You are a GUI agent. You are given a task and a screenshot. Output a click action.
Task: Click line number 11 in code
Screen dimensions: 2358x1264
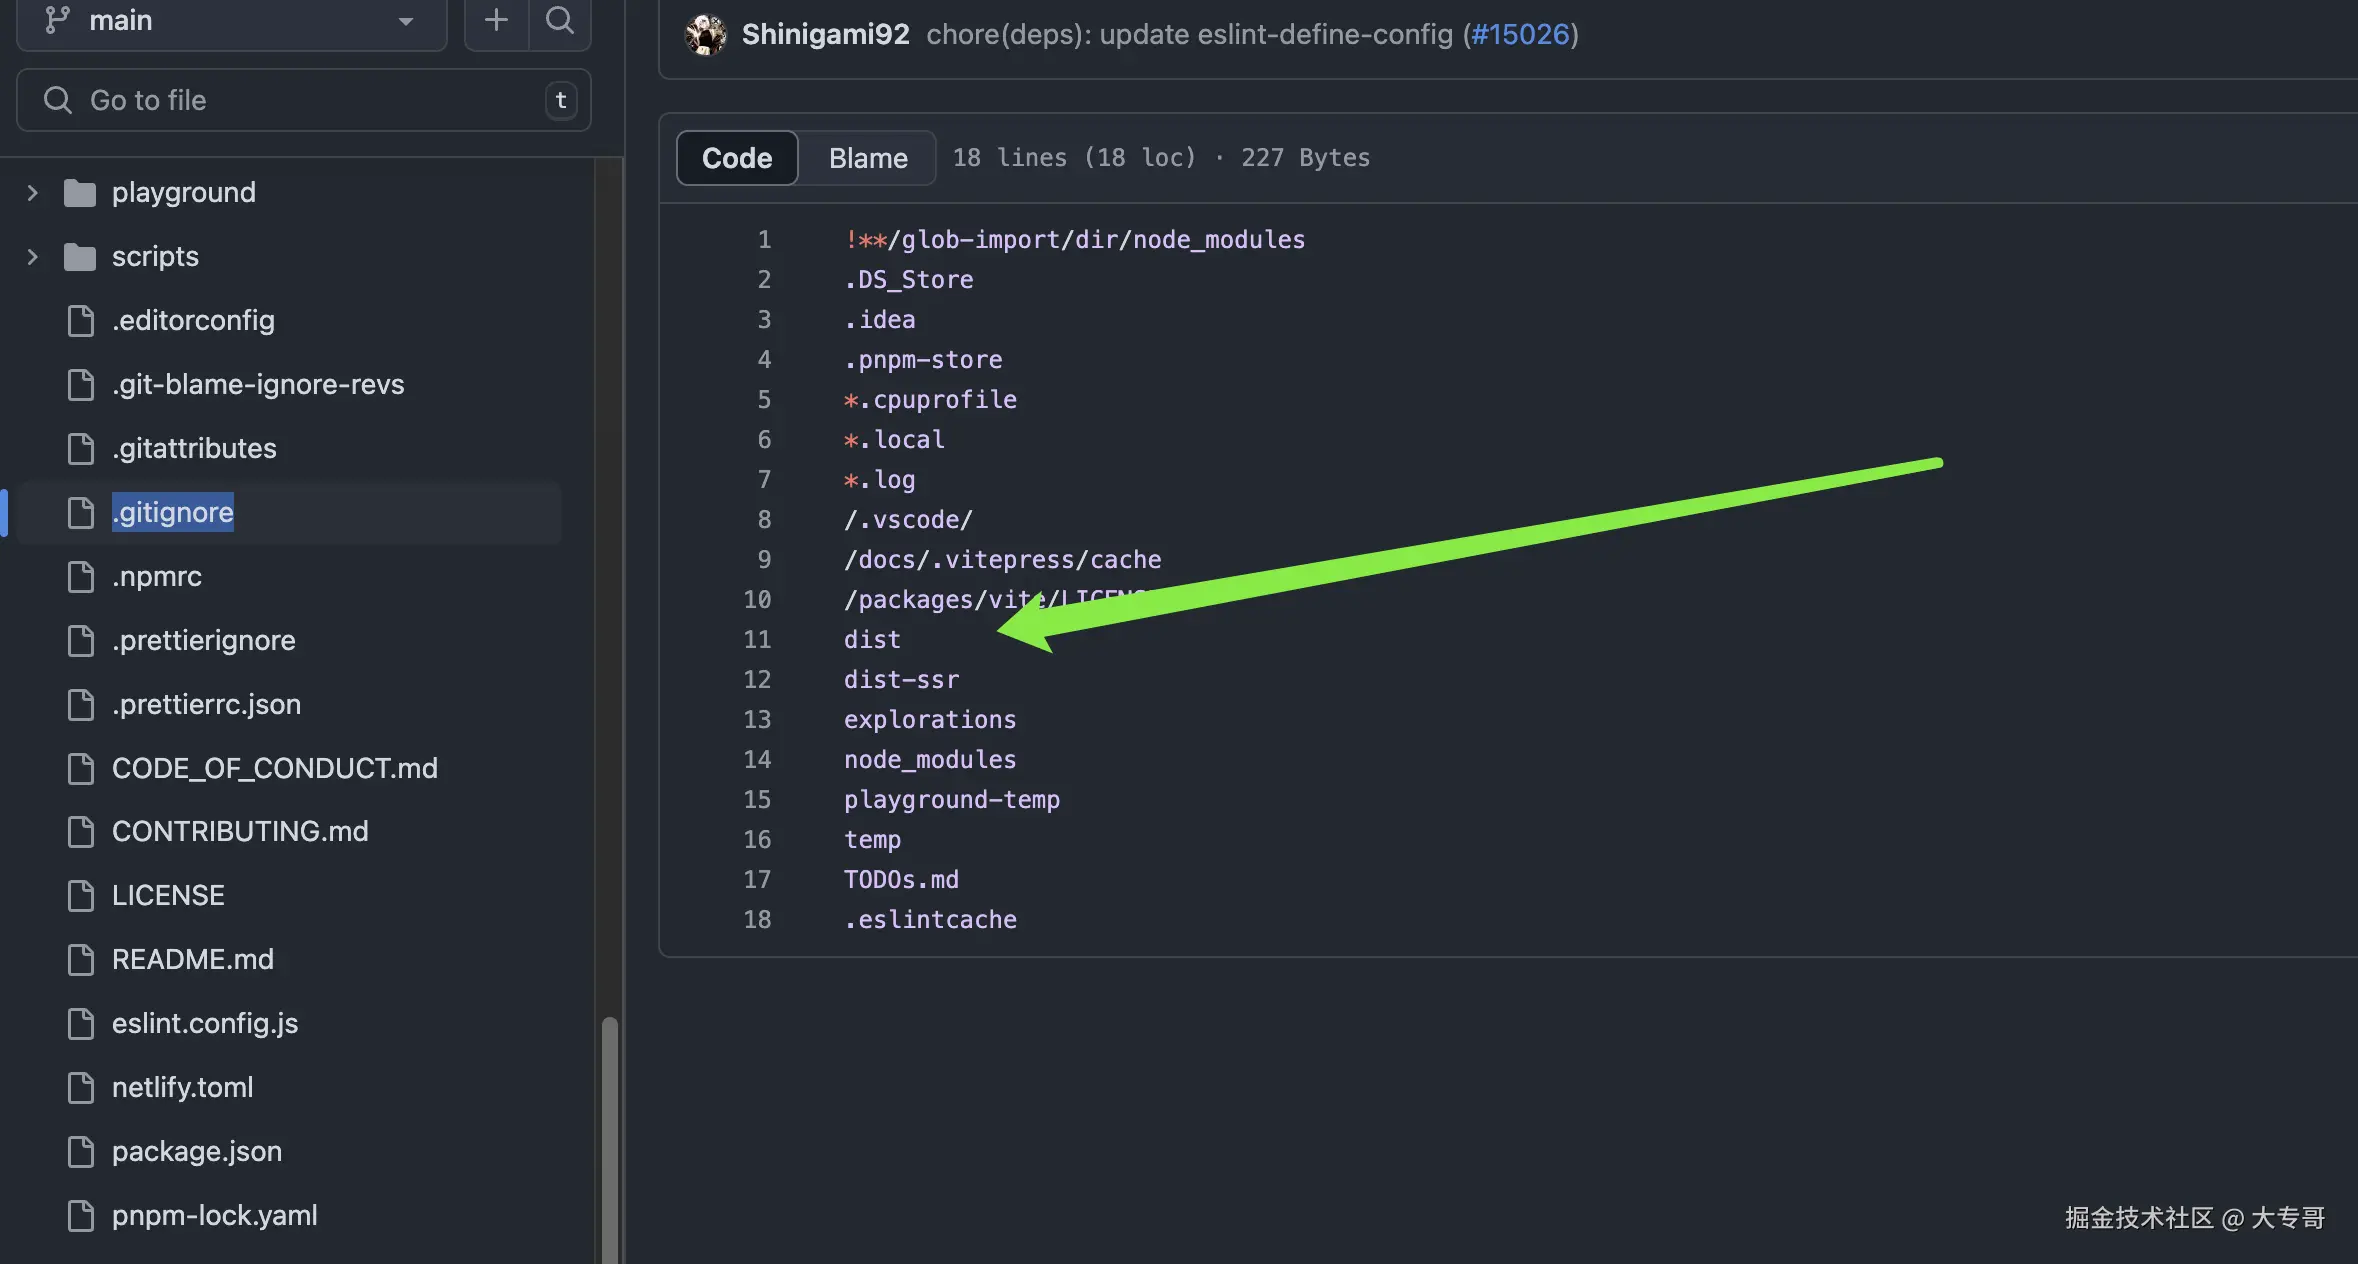click(x=757, y=639)
